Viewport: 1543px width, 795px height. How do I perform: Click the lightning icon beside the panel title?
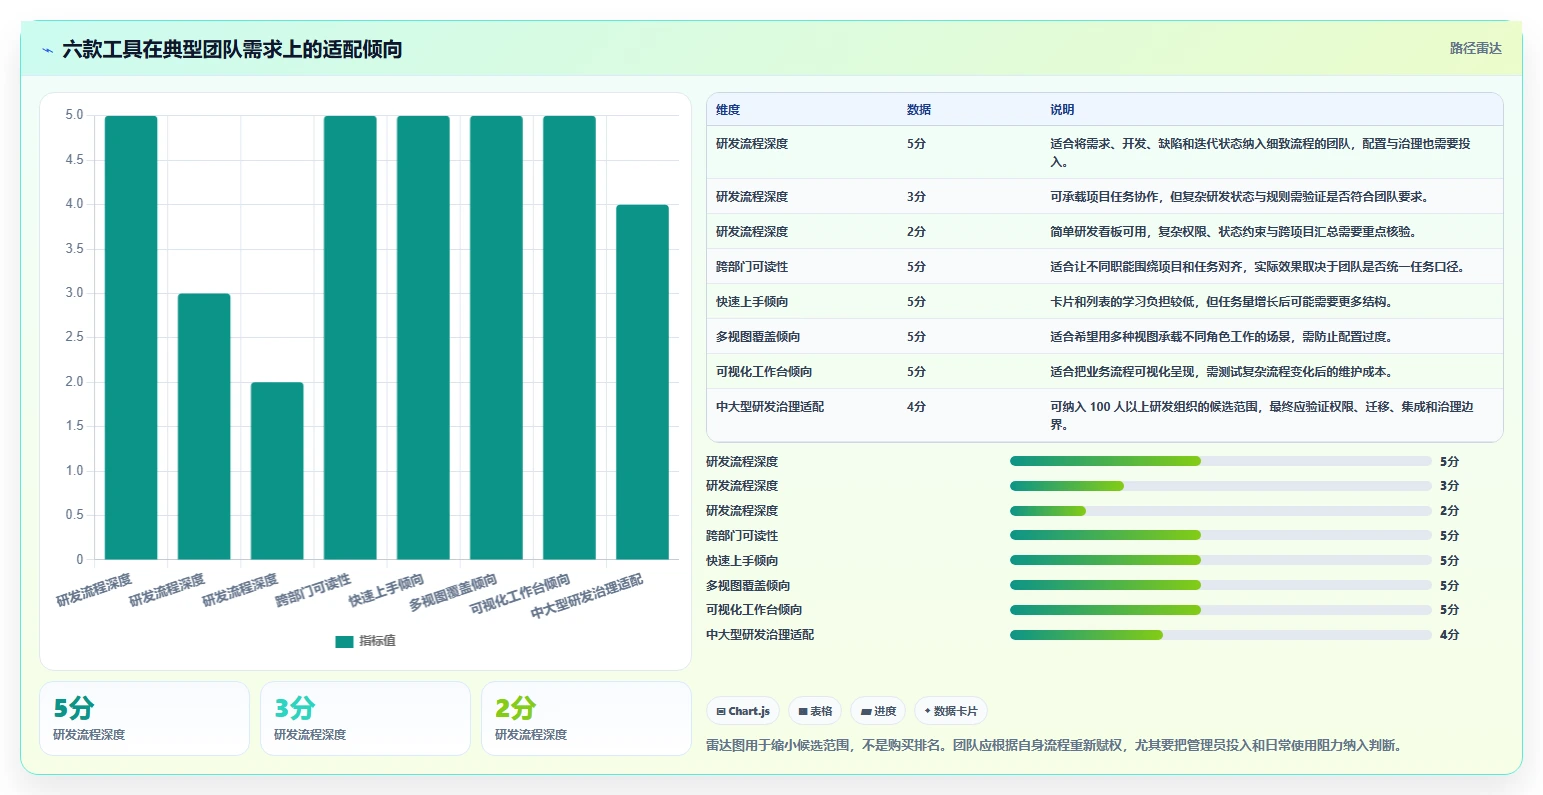point(47,50)
